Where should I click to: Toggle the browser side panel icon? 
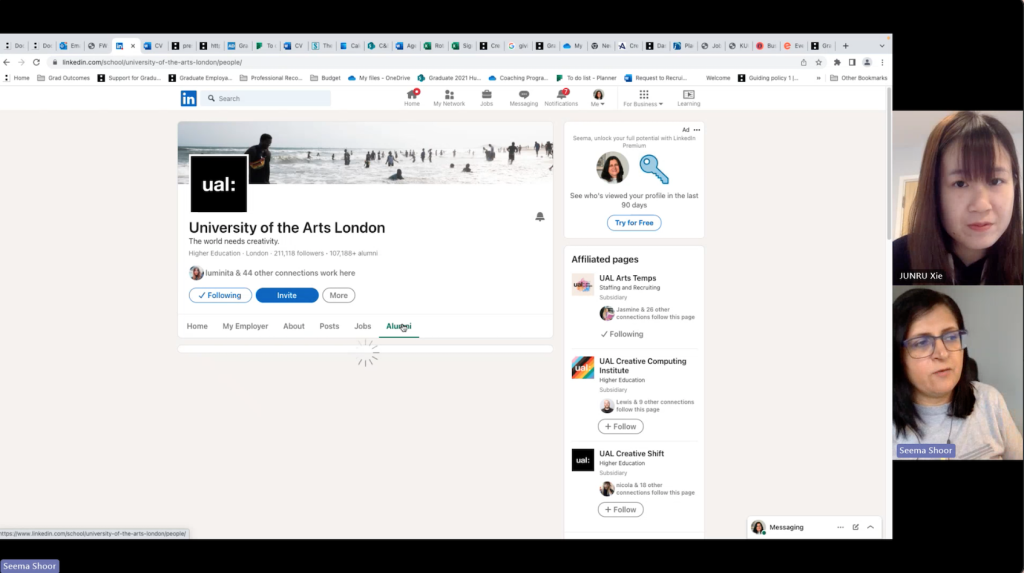852,62
